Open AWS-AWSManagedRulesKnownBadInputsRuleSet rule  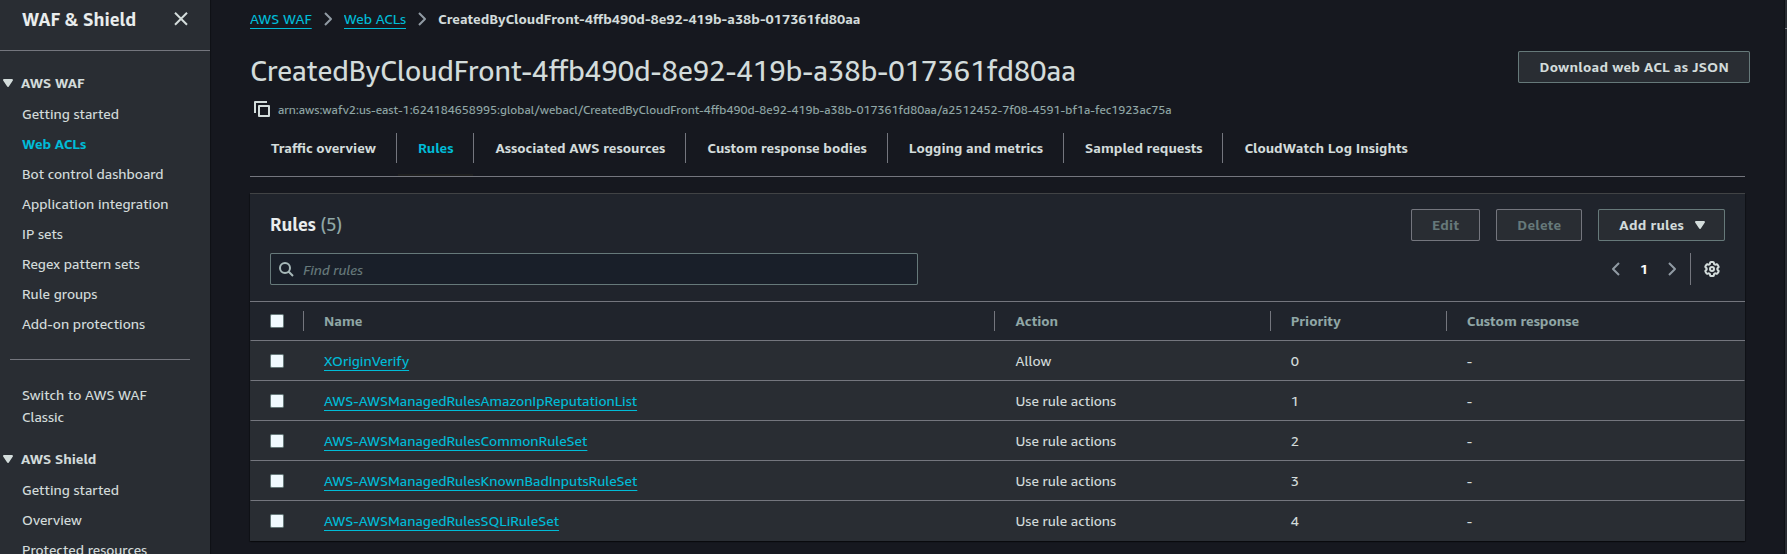(480, 481)
